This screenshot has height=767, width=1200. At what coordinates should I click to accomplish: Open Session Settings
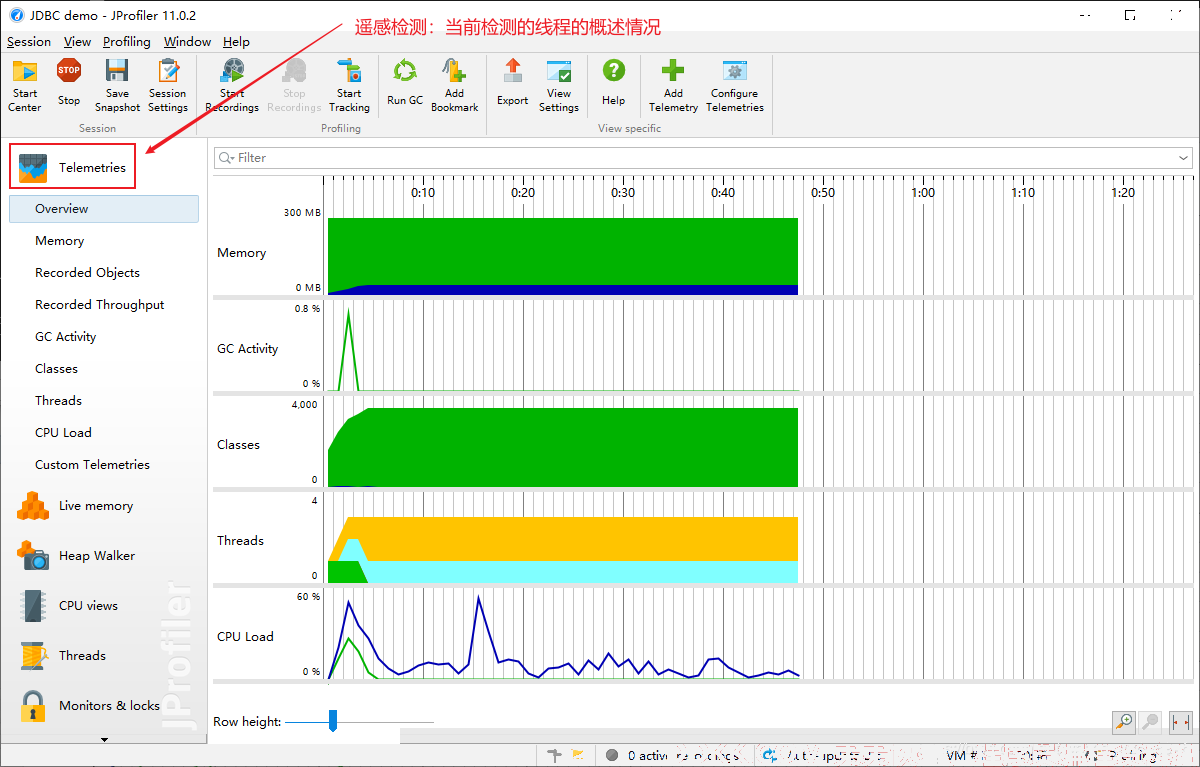(x=168, y=85)
